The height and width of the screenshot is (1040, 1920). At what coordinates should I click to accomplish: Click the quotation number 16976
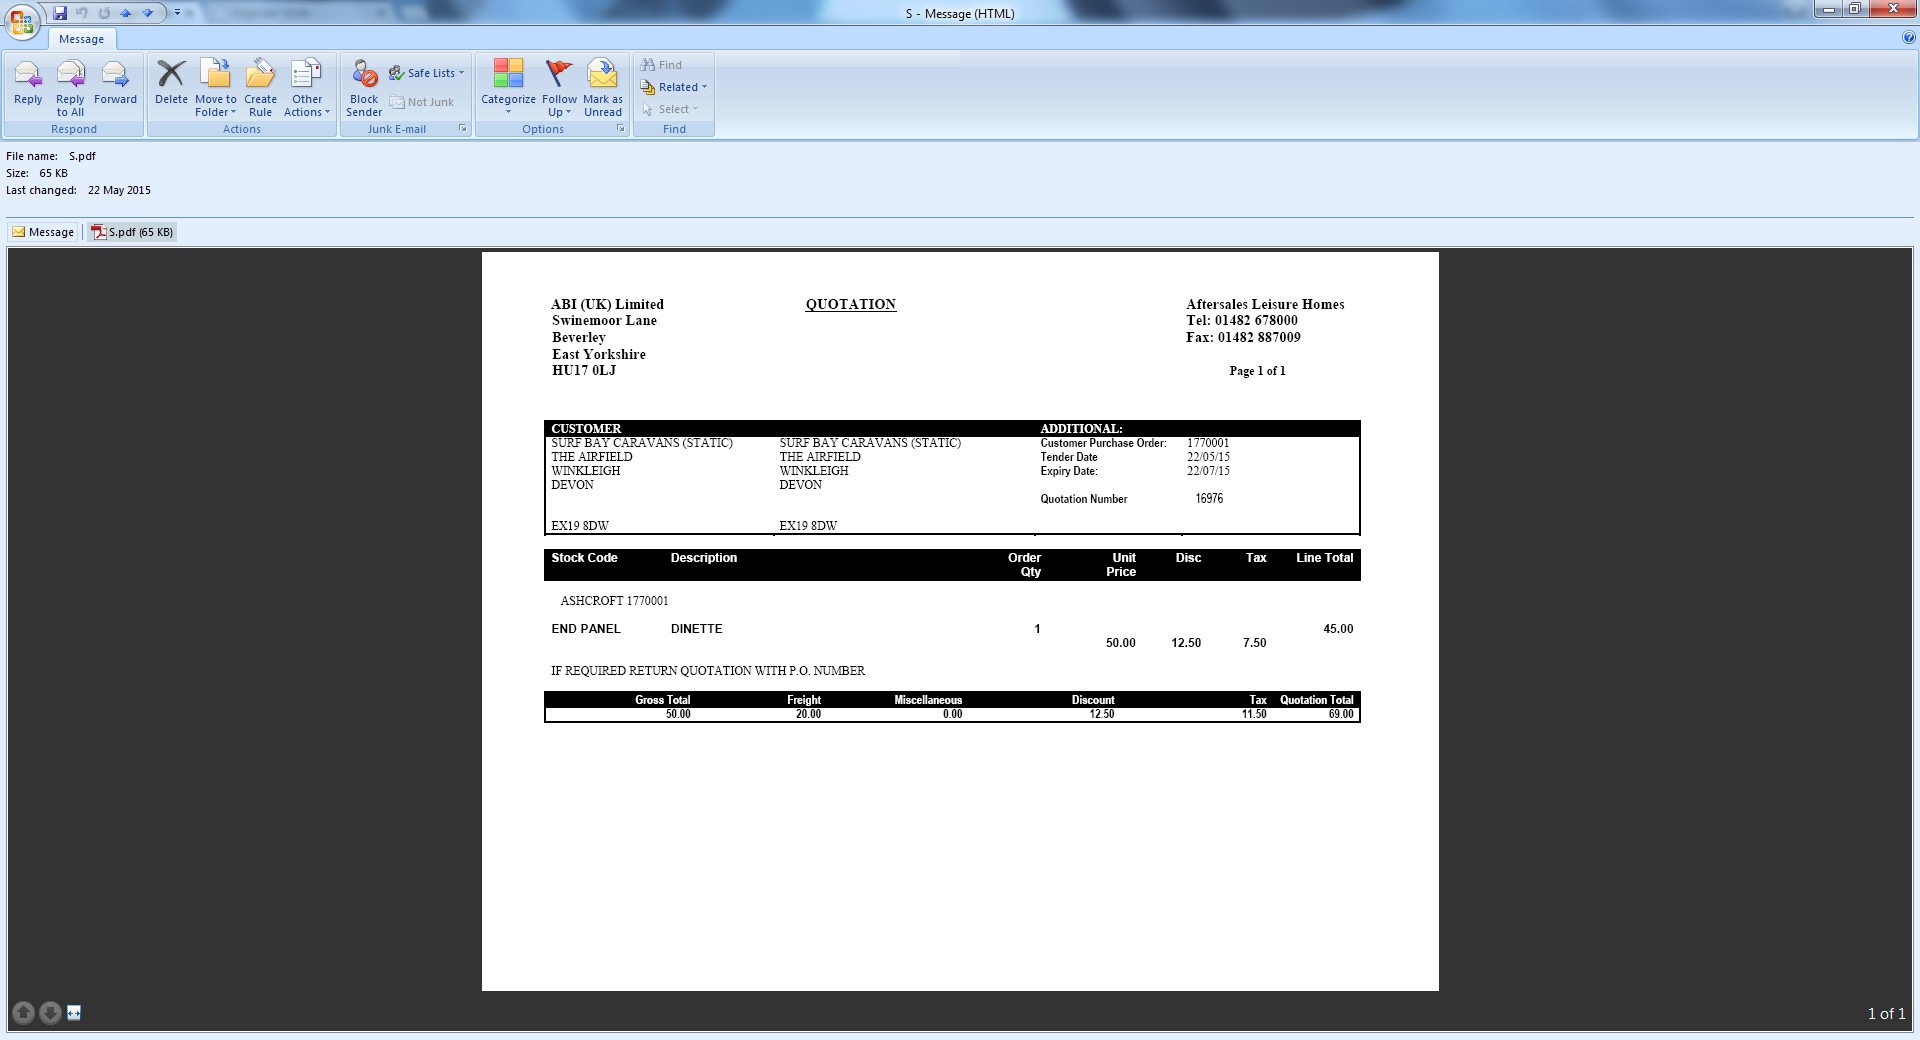[1209, 498]
